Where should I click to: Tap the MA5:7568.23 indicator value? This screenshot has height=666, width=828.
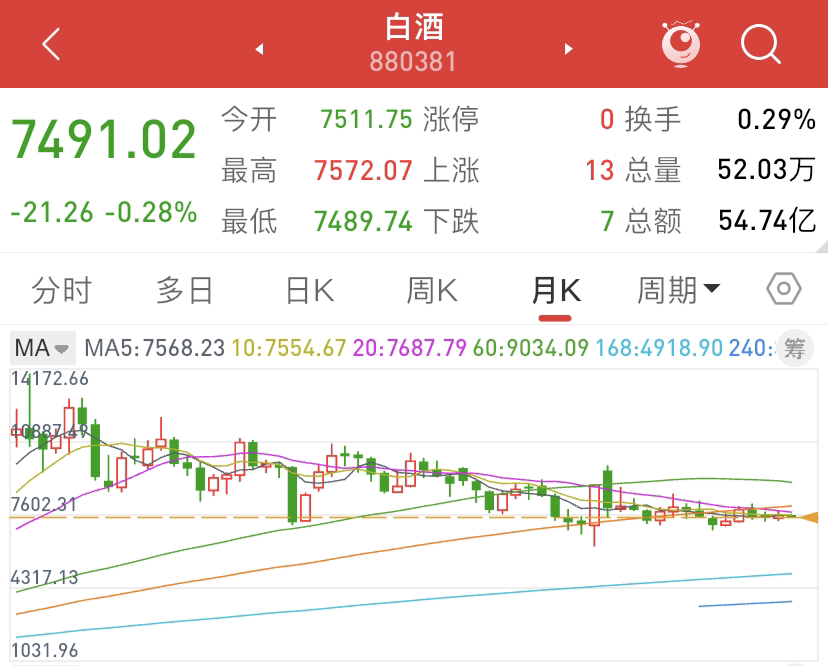(x=155, y=348)
